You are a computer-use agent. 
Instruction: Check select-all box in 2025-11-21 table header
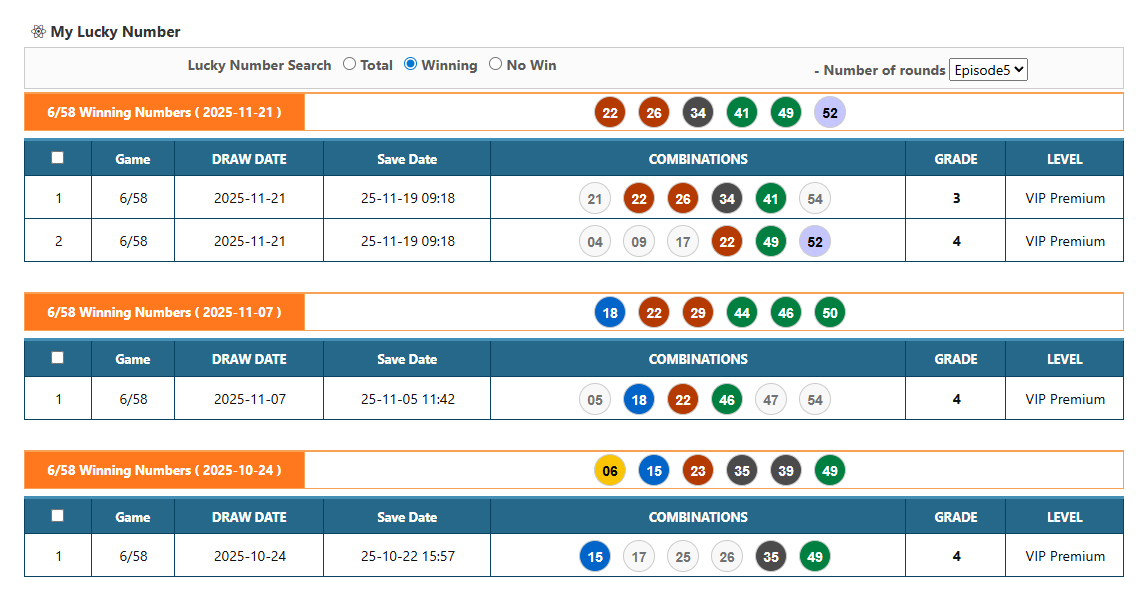coord(57,158)
